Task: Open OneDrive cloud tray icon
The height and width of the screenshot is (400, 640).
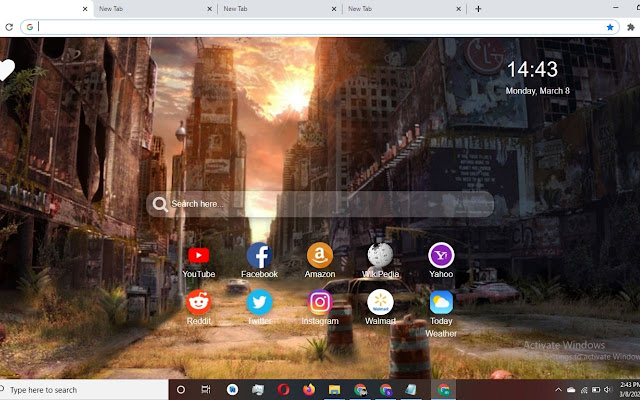Action: pyautogui.click(x=571, y=390)
